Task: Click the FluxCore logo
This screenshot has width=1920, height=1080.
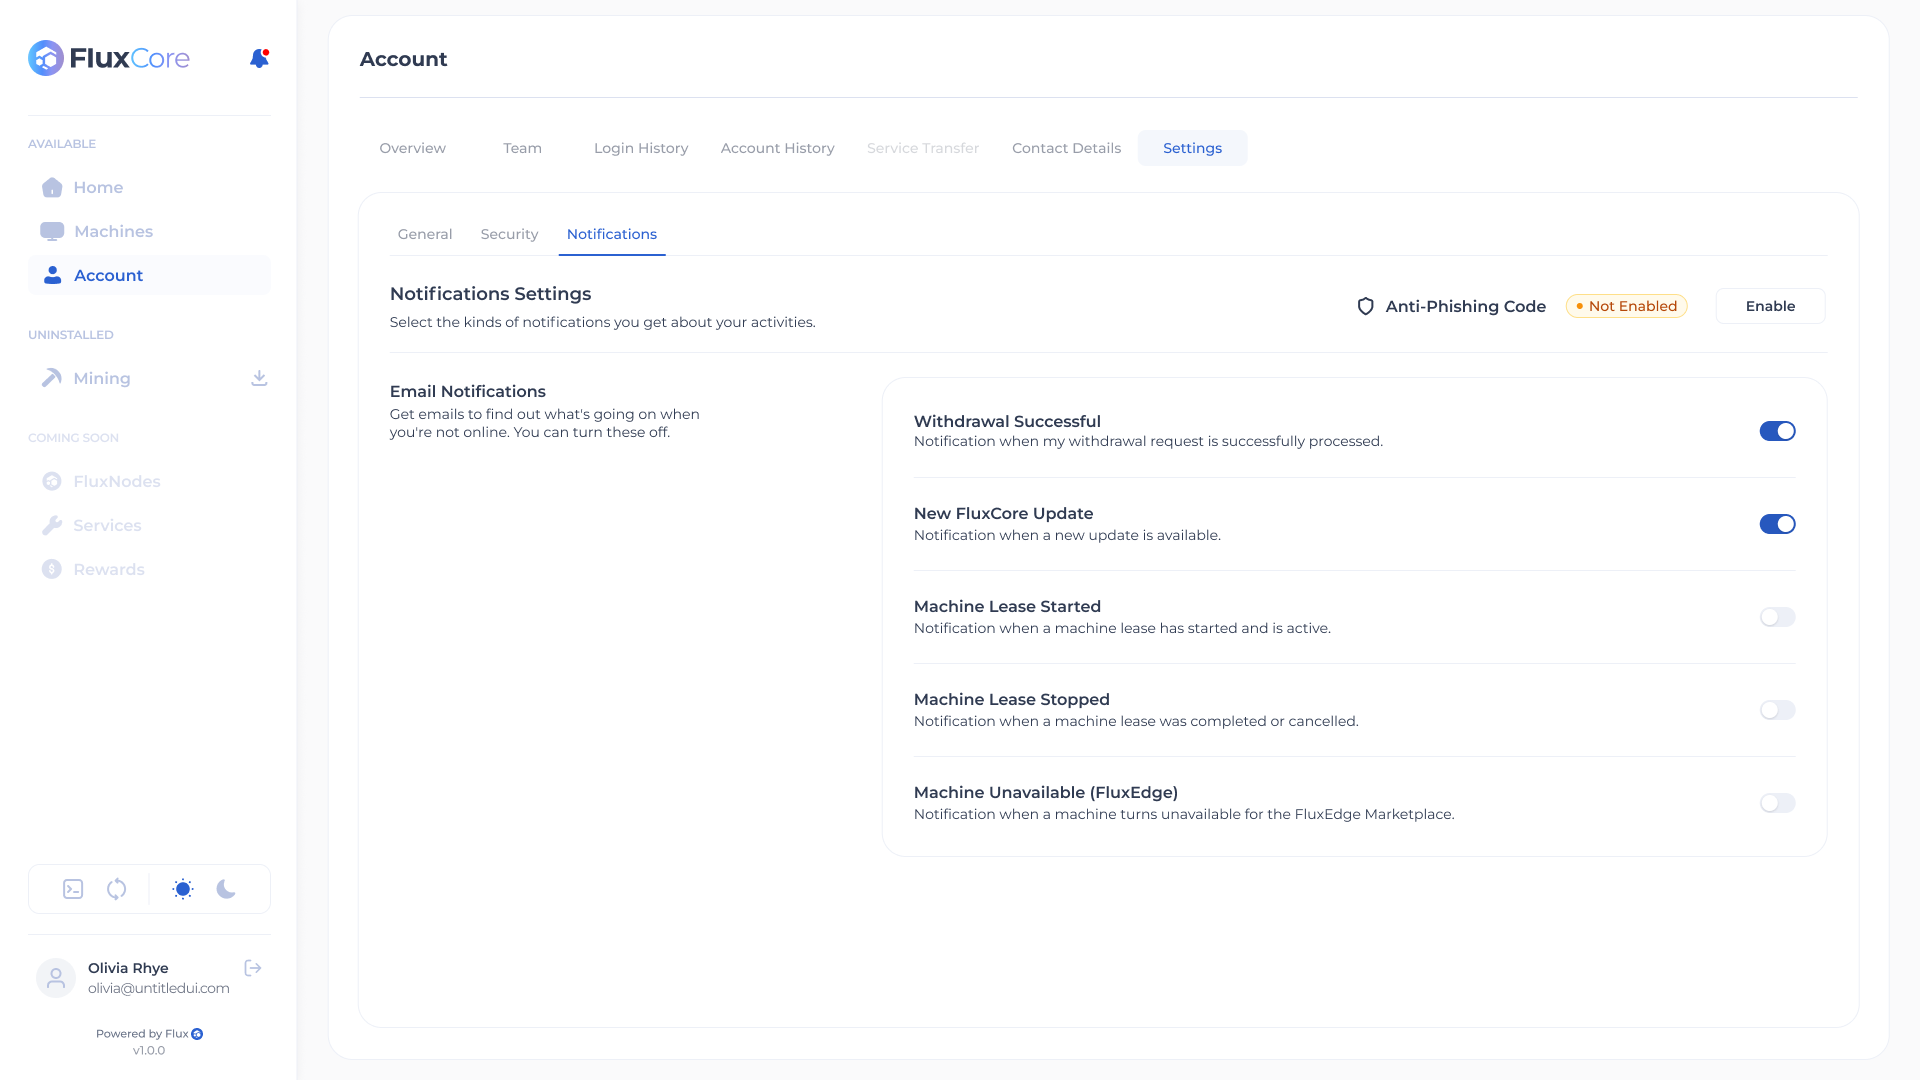Action: (109, 58)
